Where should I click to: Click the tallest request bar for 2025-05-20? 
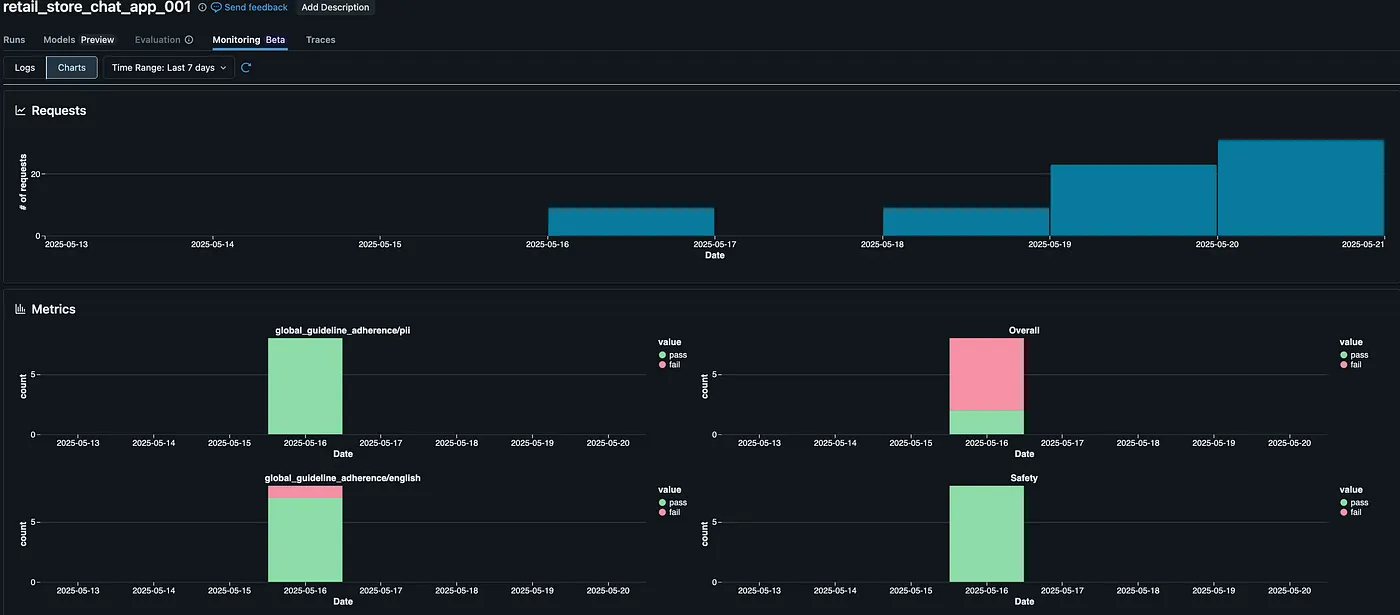[1300, 190]
